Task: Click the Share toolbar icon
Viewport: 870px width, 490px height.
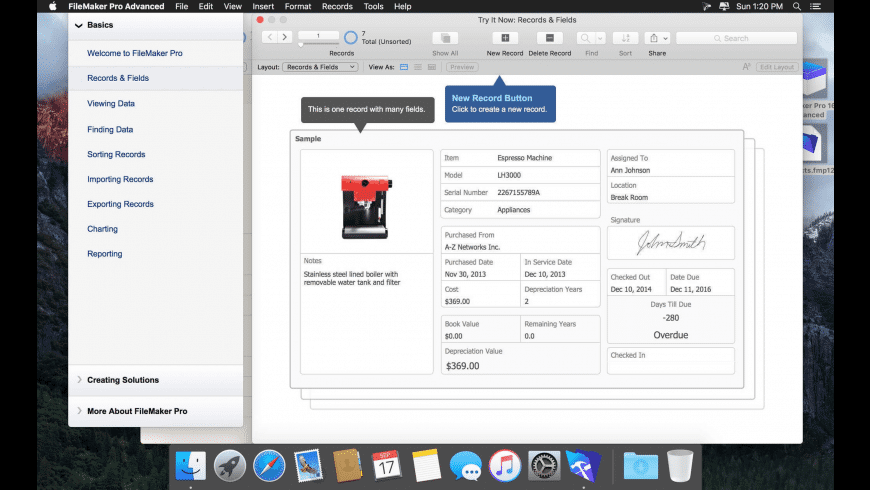Action: tap(654, 38)
